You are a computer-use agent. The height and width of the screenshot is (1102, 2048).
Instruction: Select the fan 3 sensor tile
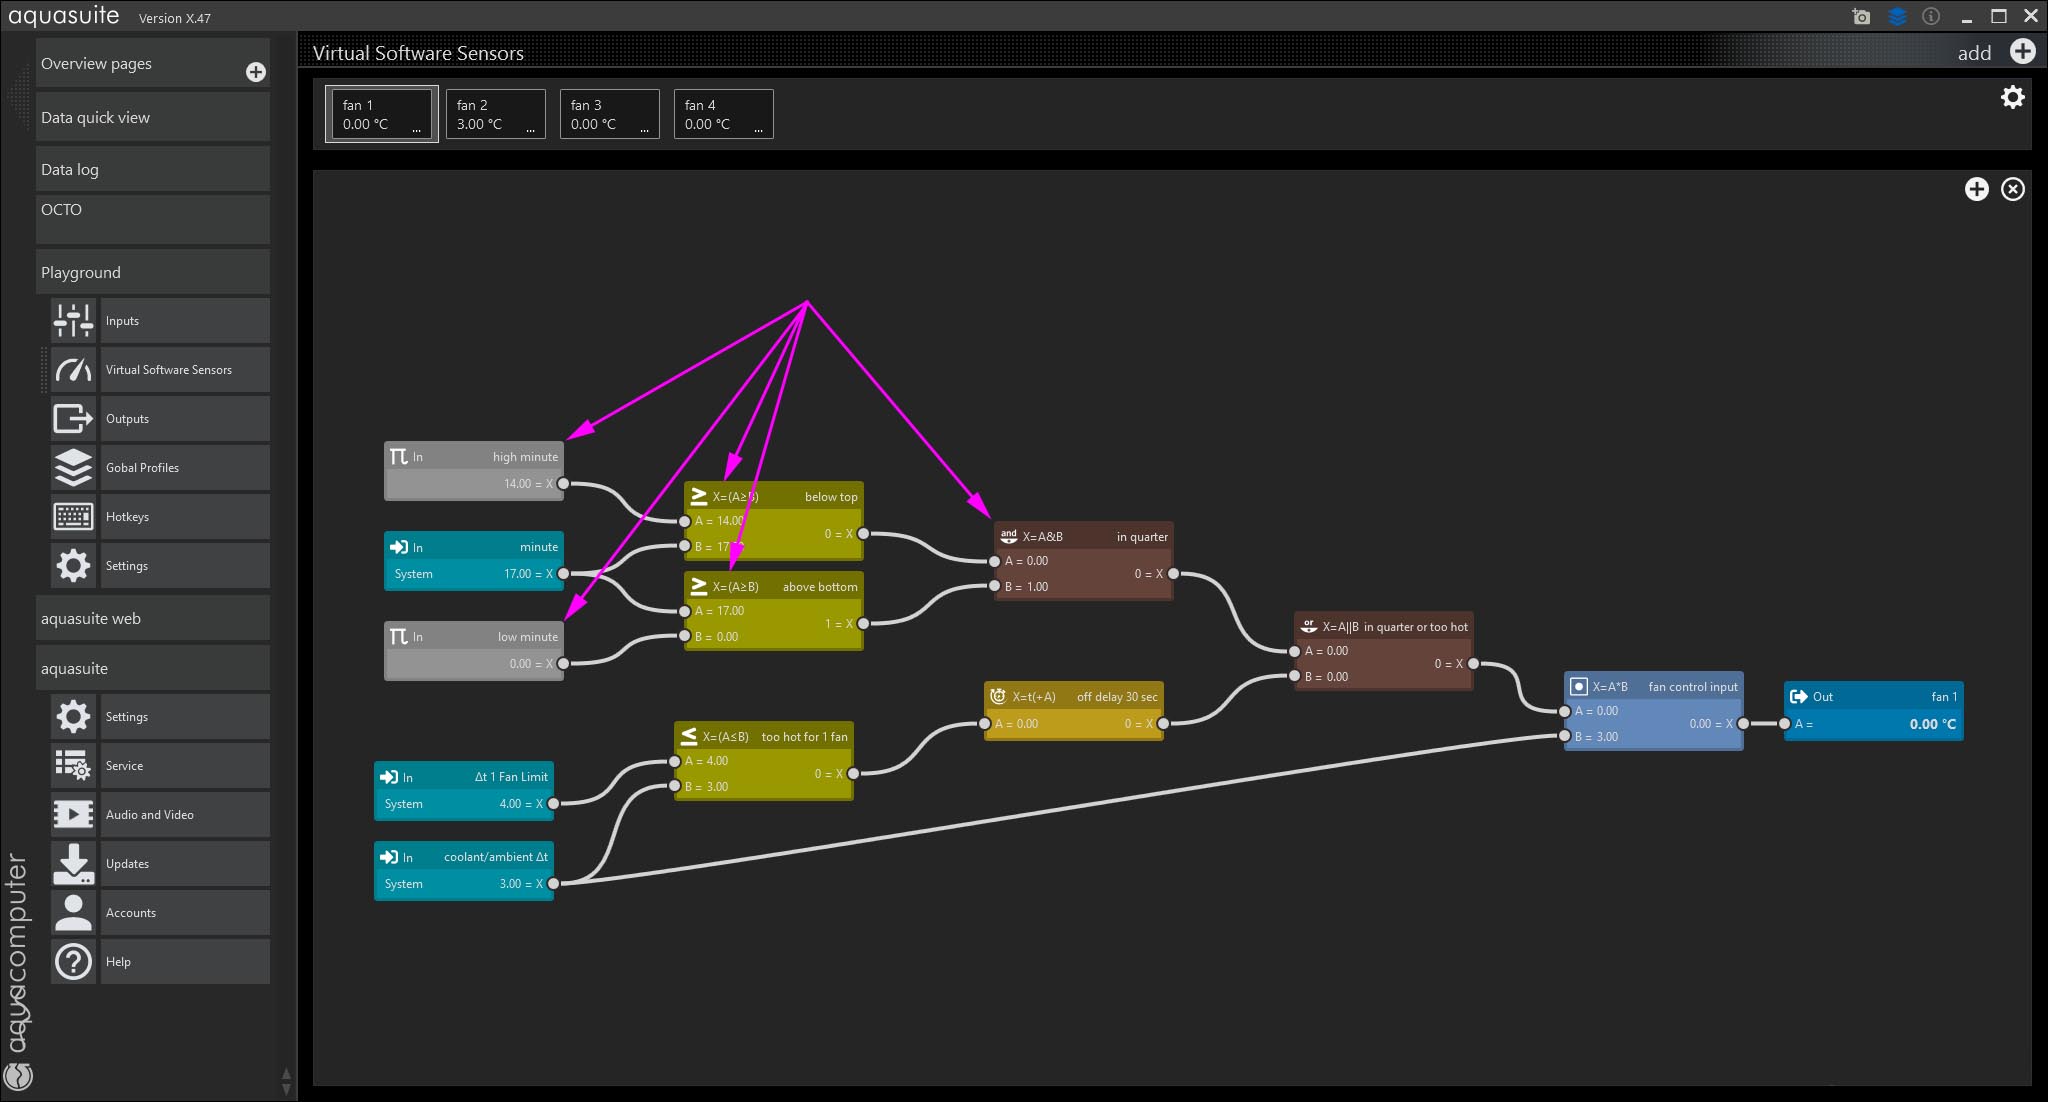(x=608, y=114)
